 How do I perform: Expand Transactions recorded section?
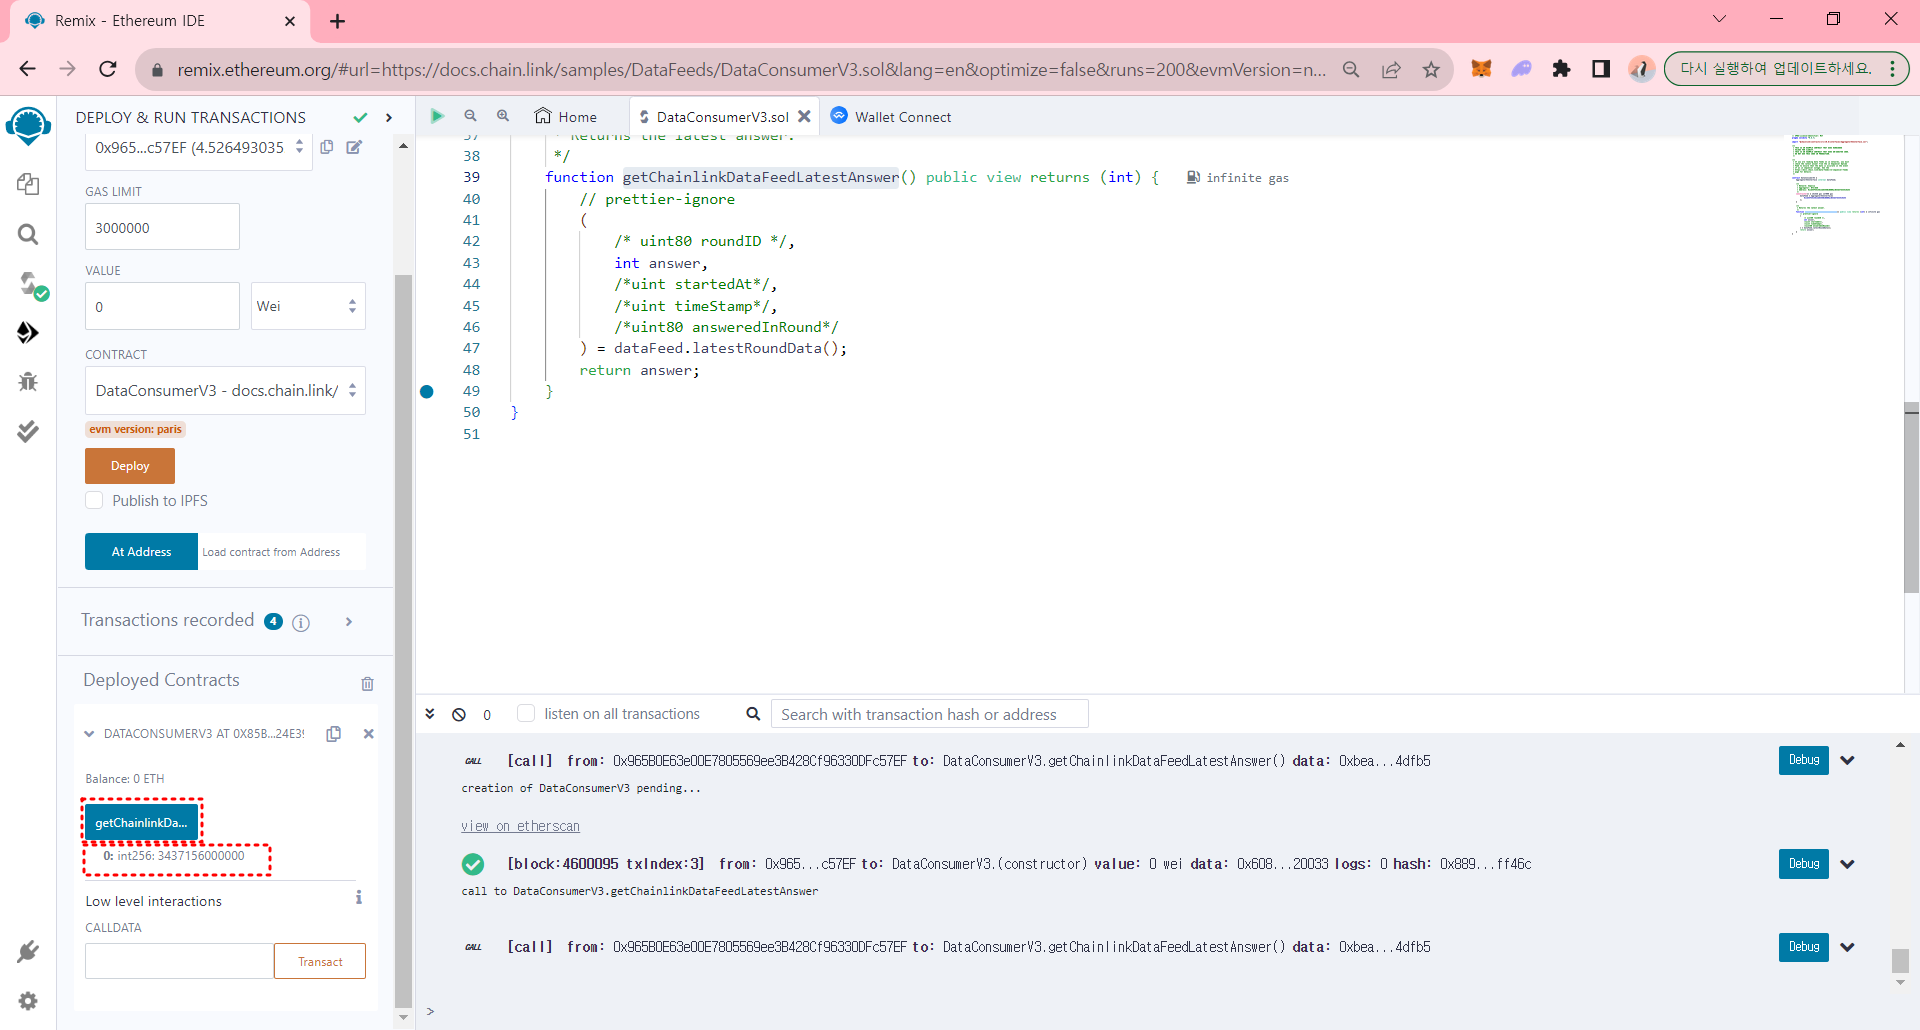(349, 622)
